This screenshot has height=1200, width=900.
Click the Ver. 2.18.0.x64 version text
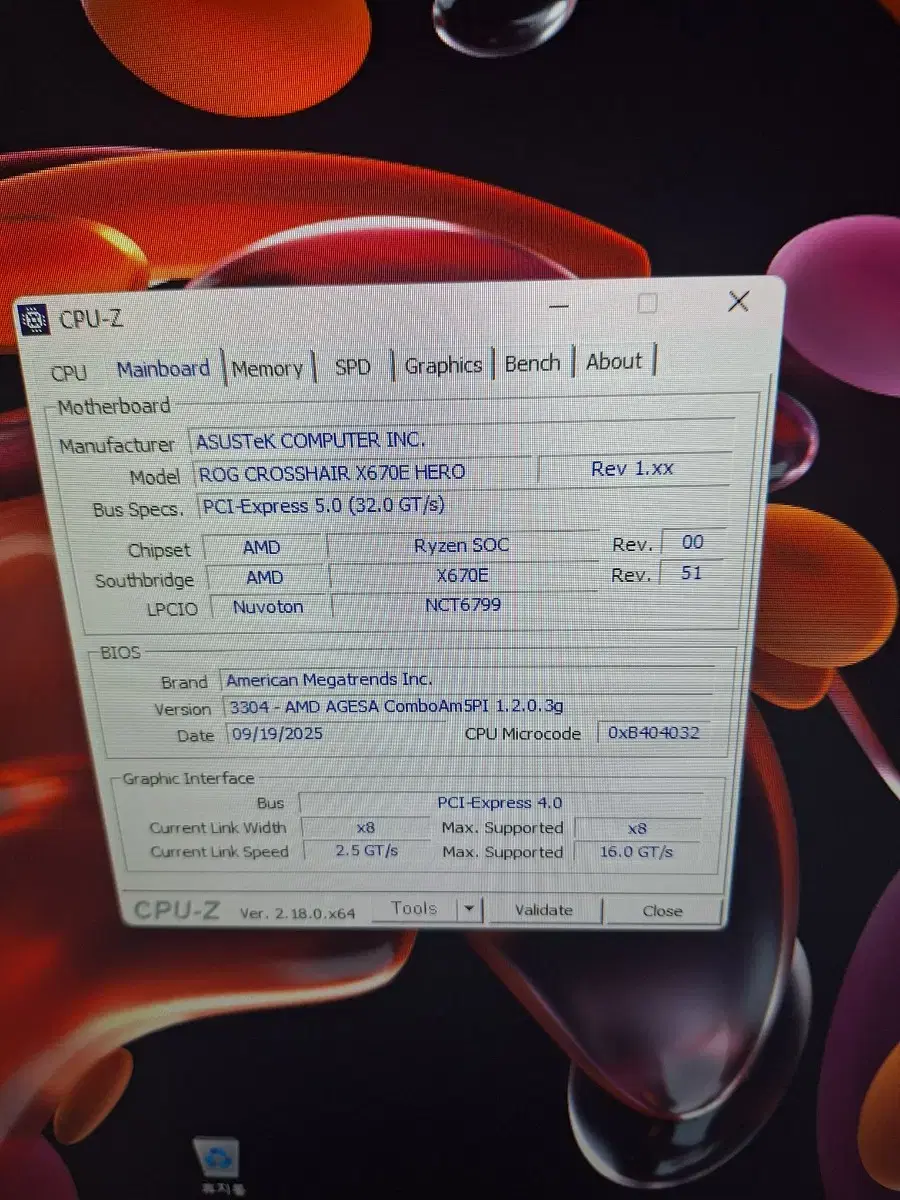297,913
